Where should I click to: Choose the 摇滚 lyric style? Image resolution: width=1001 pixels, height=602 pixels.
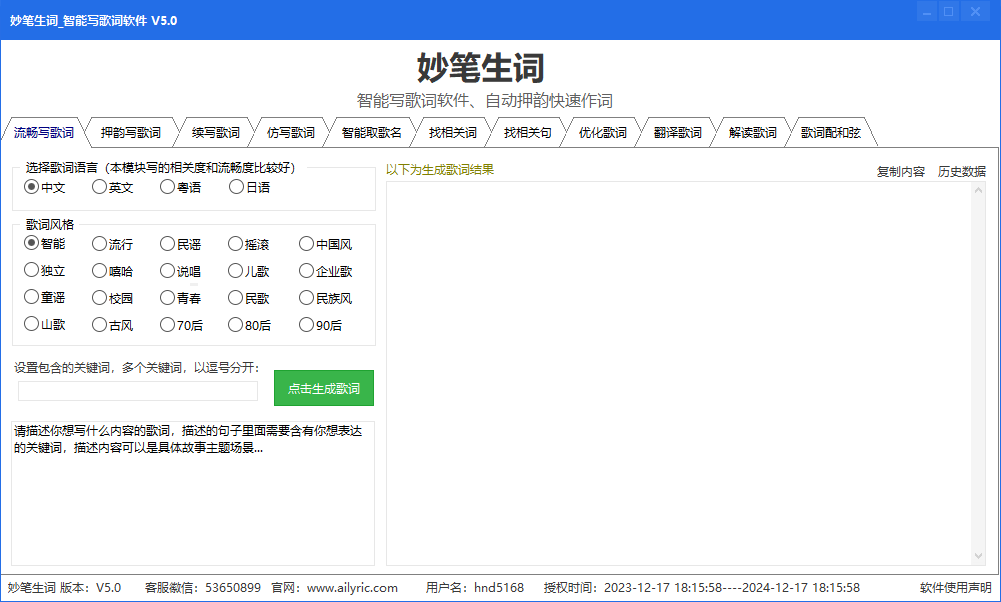[x=249, y=244]
